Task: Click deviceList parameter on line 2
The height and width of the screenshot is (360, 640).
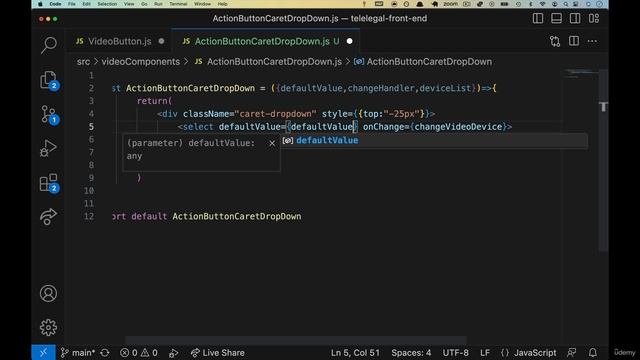Action: (x=445, y=88)
